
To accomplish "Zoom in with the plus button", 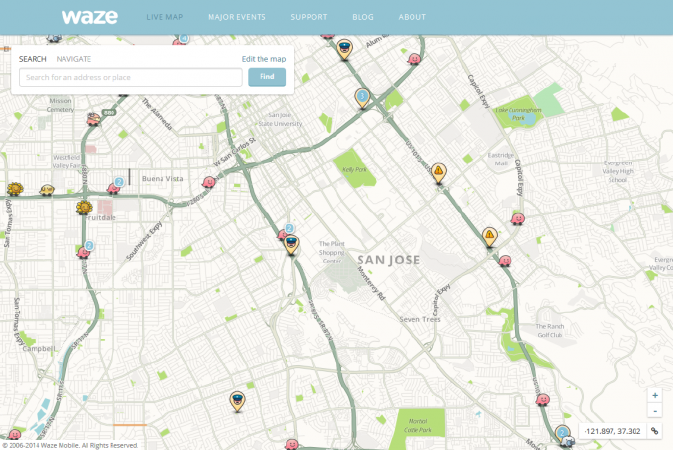I will pos(655,395).
